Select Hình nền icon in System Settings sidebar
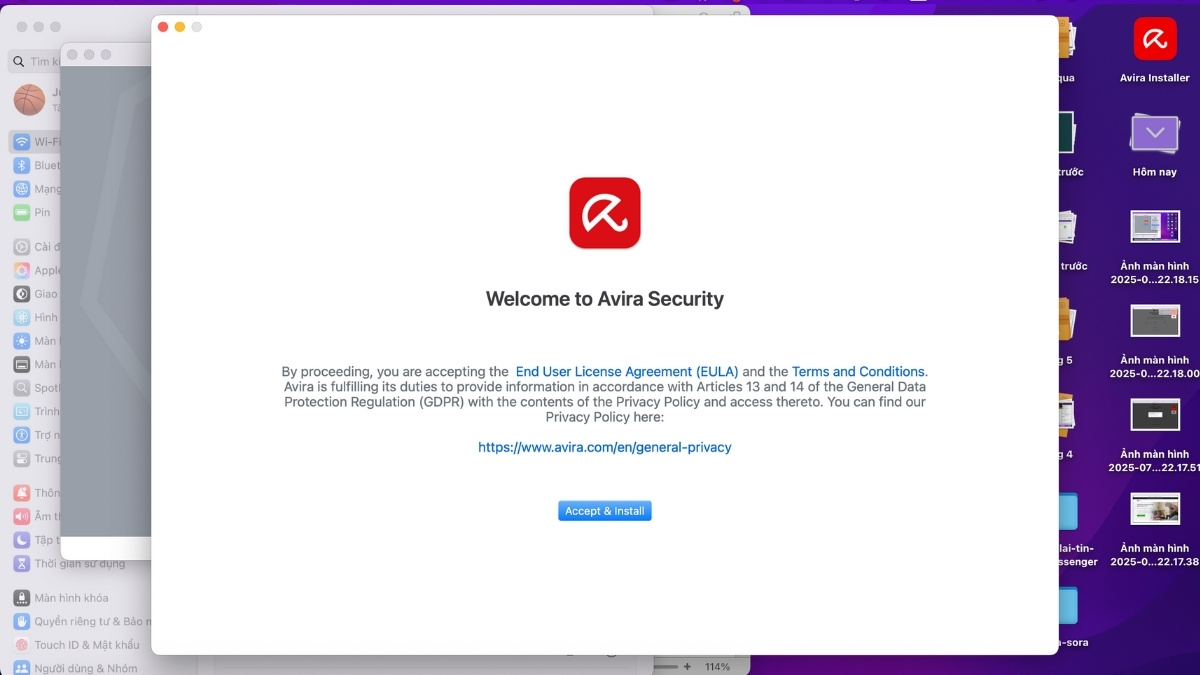 [22, 317]
